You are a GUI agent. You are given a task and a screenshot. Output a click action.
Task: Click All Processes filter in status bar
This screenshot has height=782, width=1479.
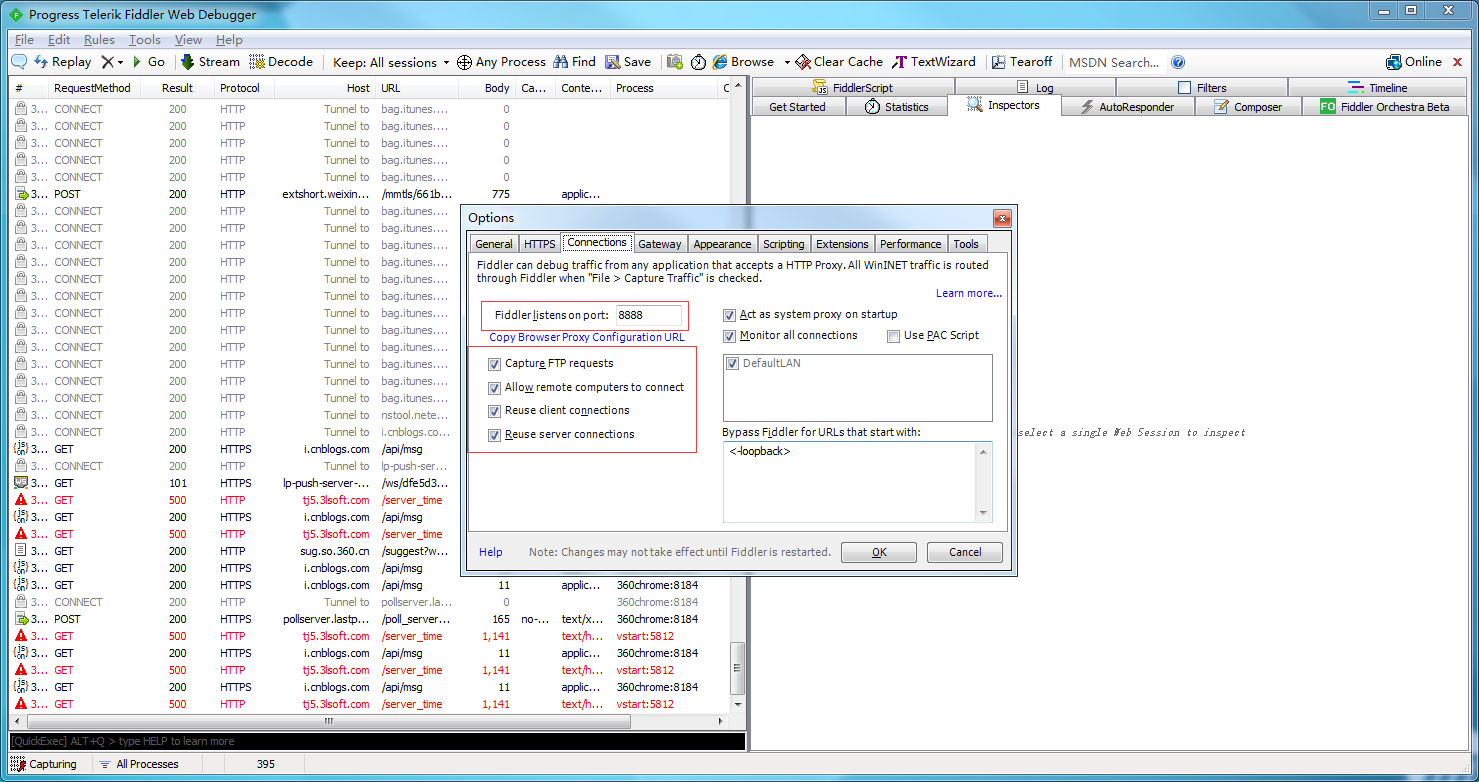139,764
